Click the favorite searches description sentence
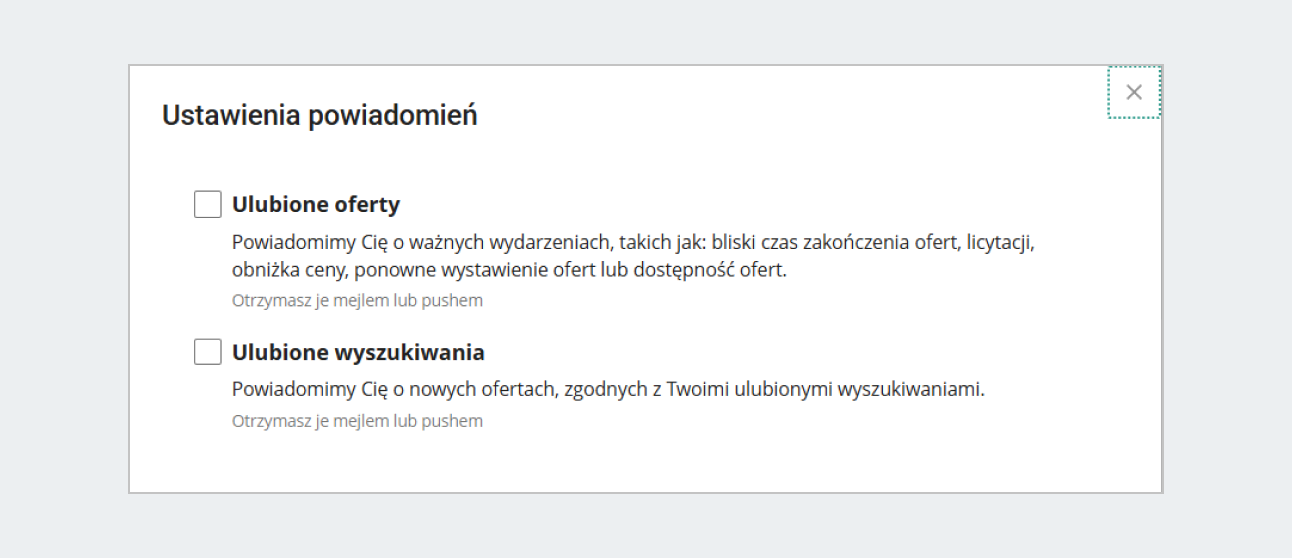 [608, 389]
